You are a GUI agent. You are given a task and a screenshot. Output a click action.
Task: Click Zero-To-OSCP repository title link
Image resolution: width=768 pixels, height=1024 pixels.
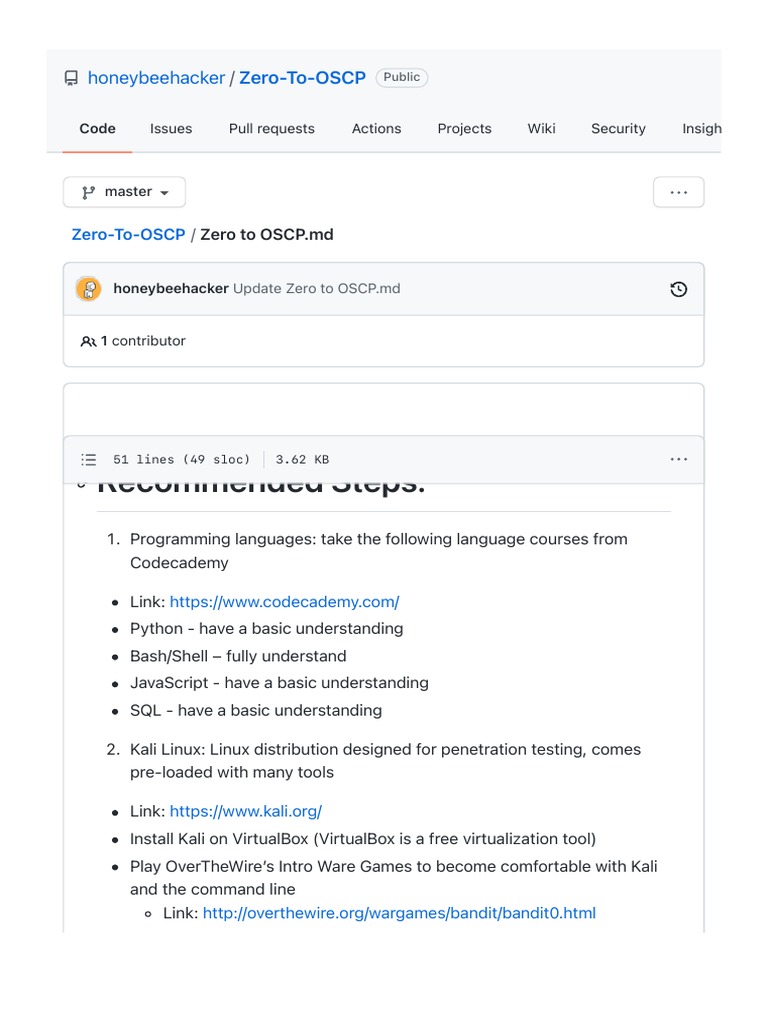tap(302, 78)
